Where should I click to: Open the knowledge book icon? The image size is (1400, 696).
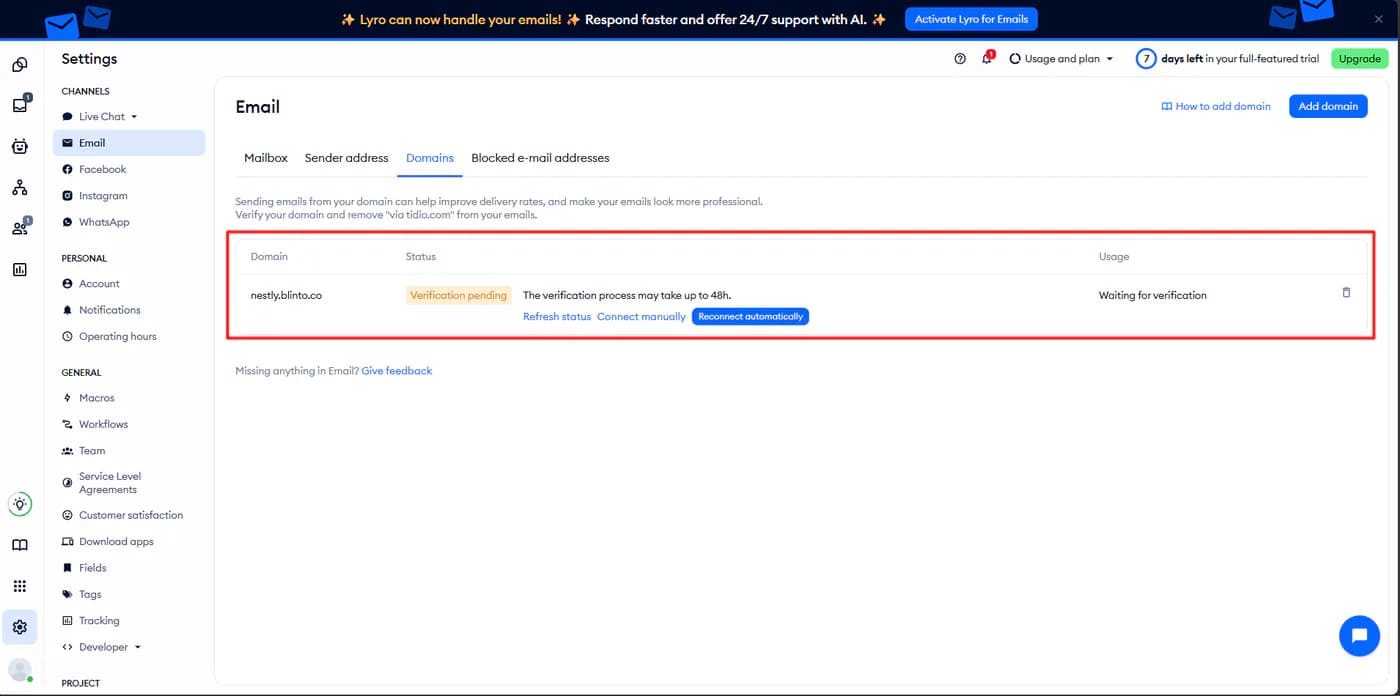(x=19, y=546)
